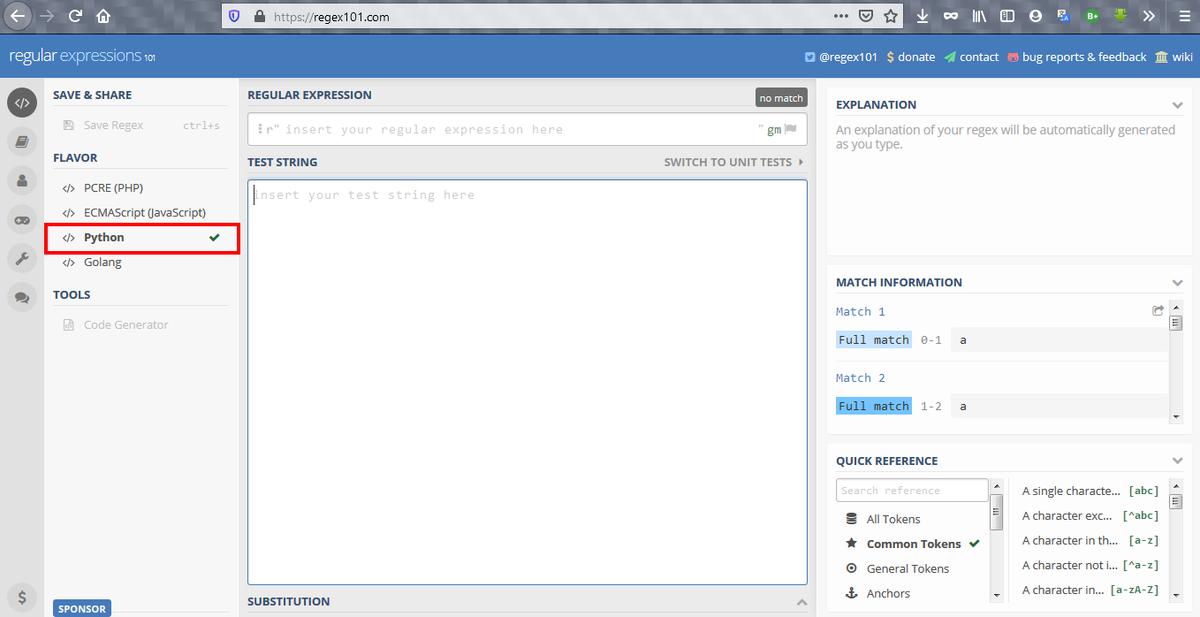Click the regular expression input field
The image size is (1200, 617).
coord(527,129)
